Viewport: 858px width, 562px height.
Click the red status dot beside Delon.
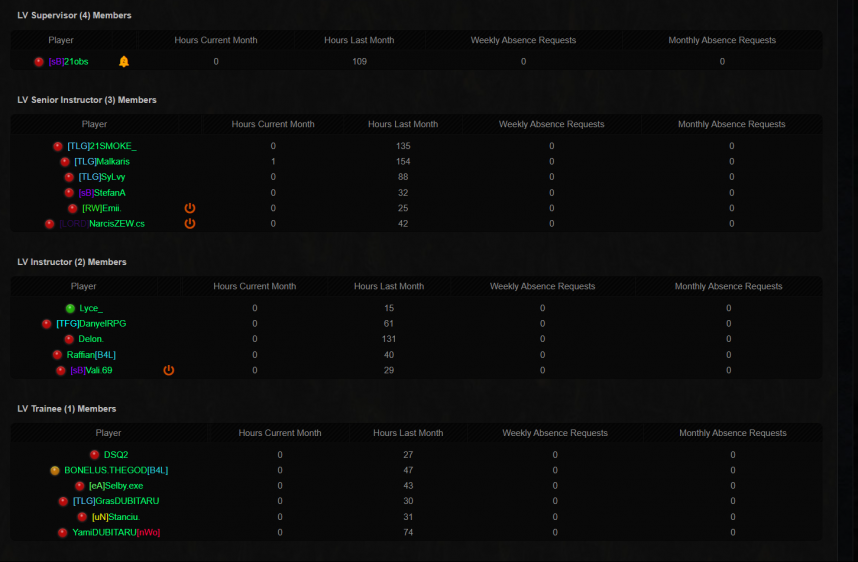[x=69, y=340]
